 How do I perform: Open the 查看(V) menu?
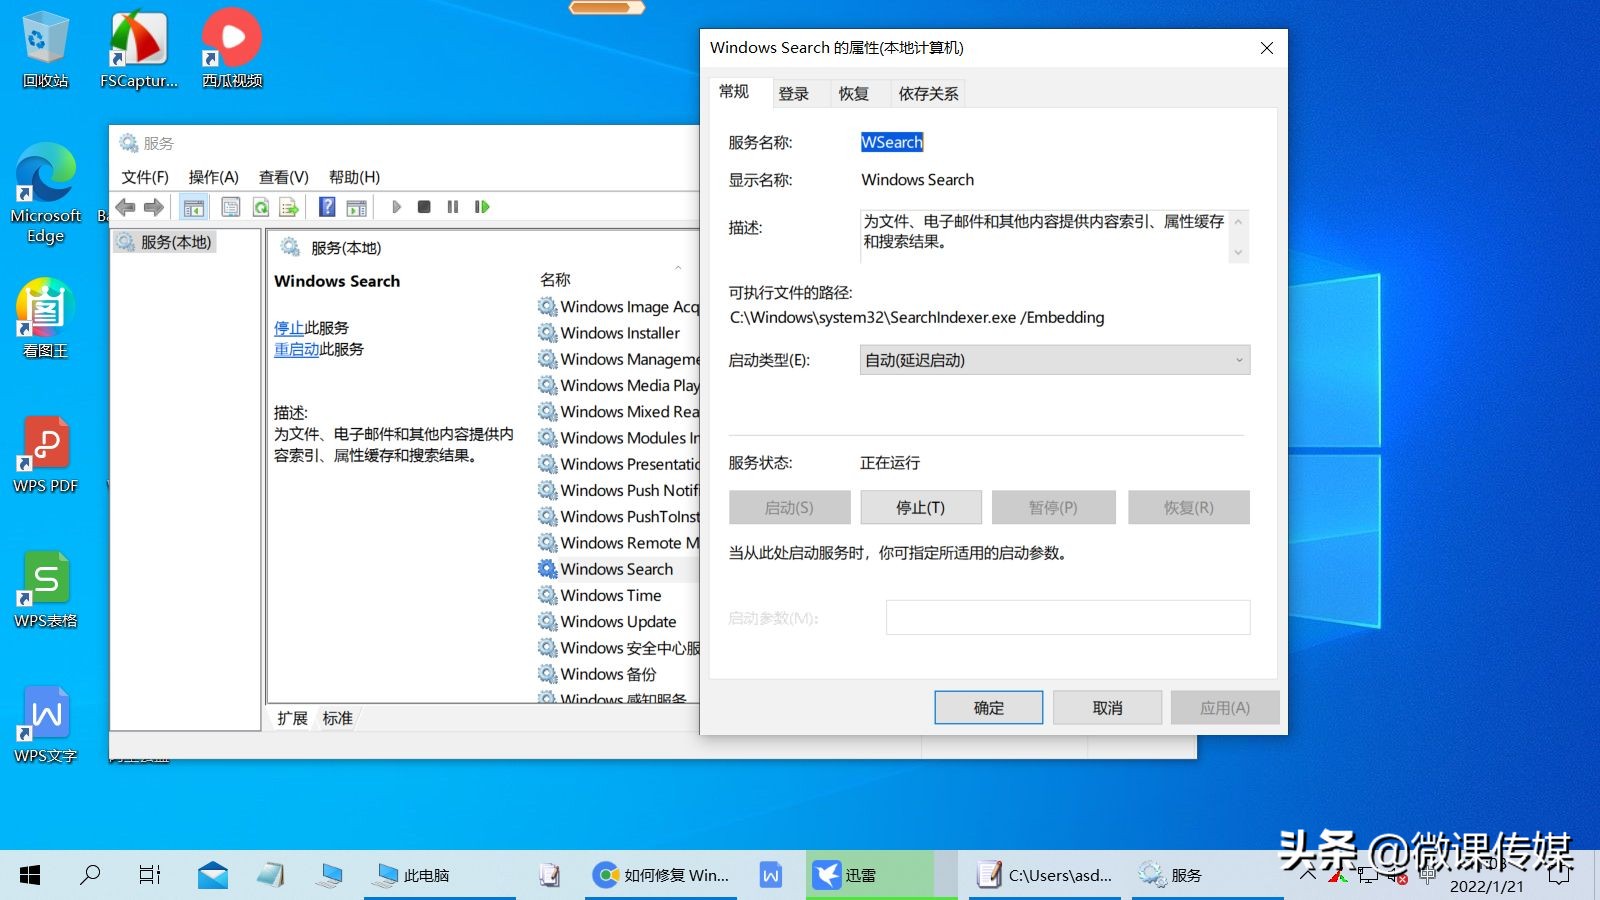[284, 177]
